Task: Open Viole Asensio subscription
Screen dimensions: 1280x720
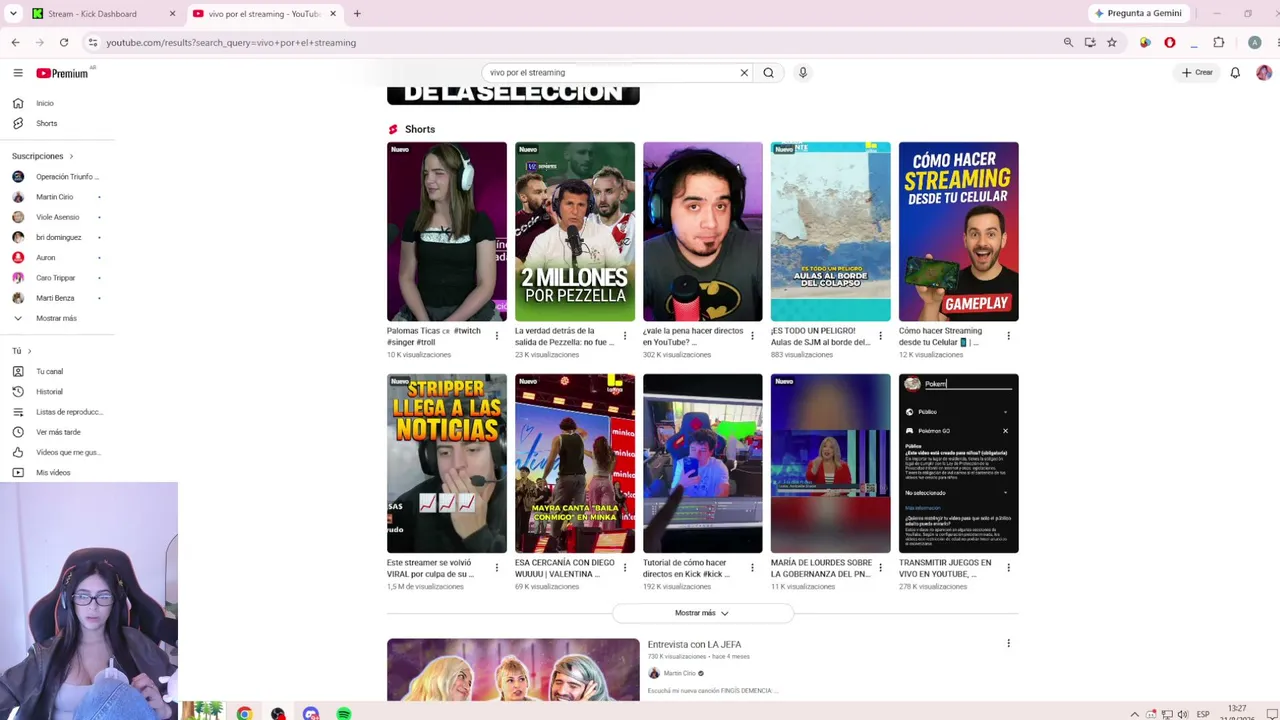Action: click(x=57, y=217)
